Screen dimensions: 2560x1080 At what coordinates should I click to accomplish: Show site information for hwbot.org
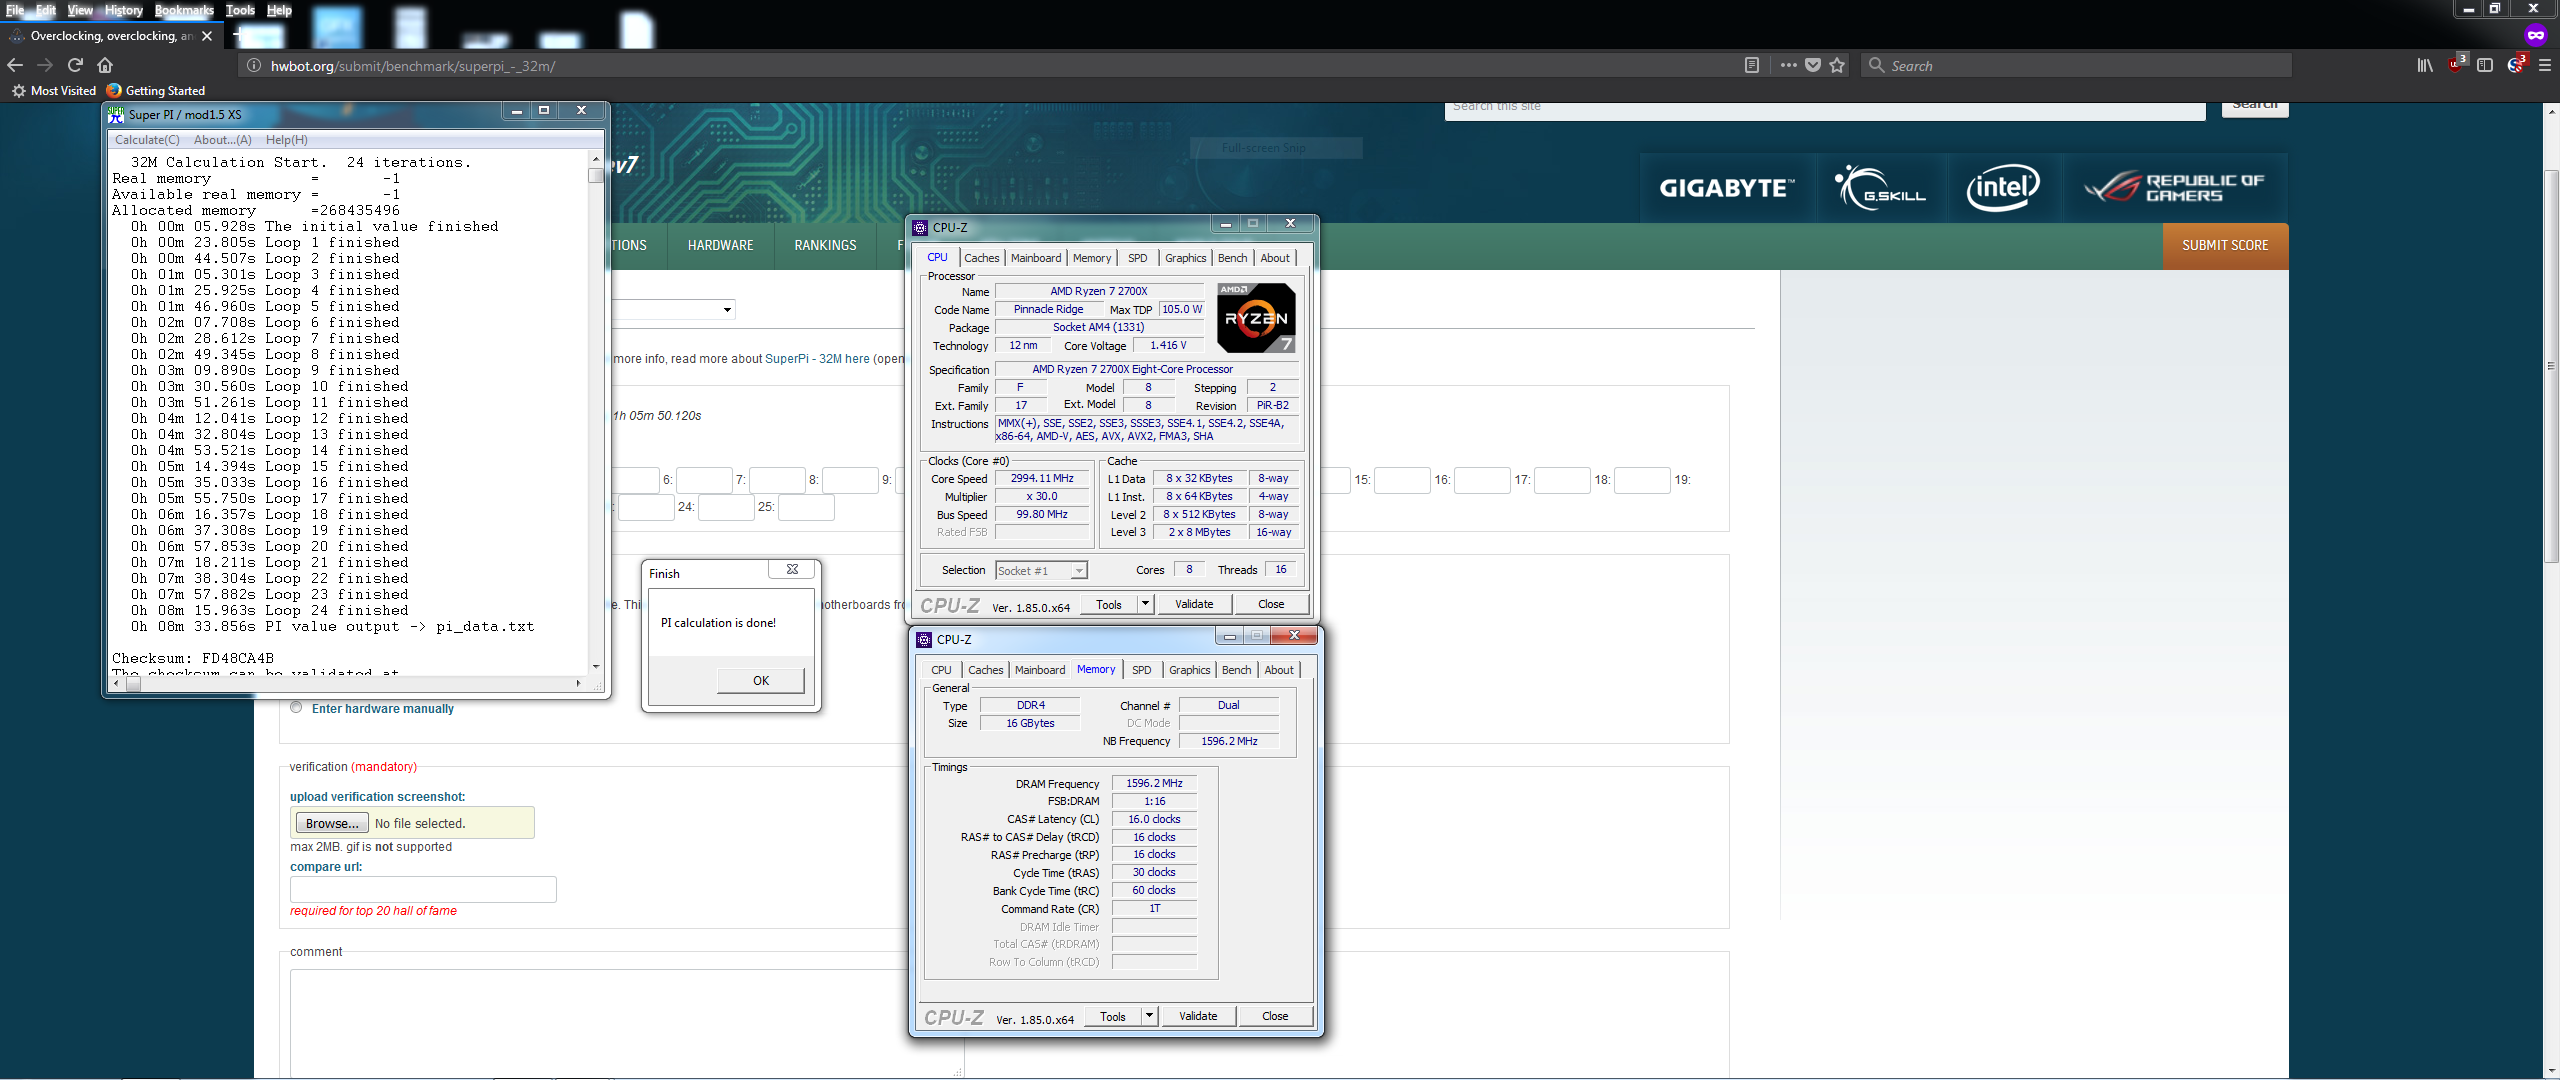pos(254,65)
